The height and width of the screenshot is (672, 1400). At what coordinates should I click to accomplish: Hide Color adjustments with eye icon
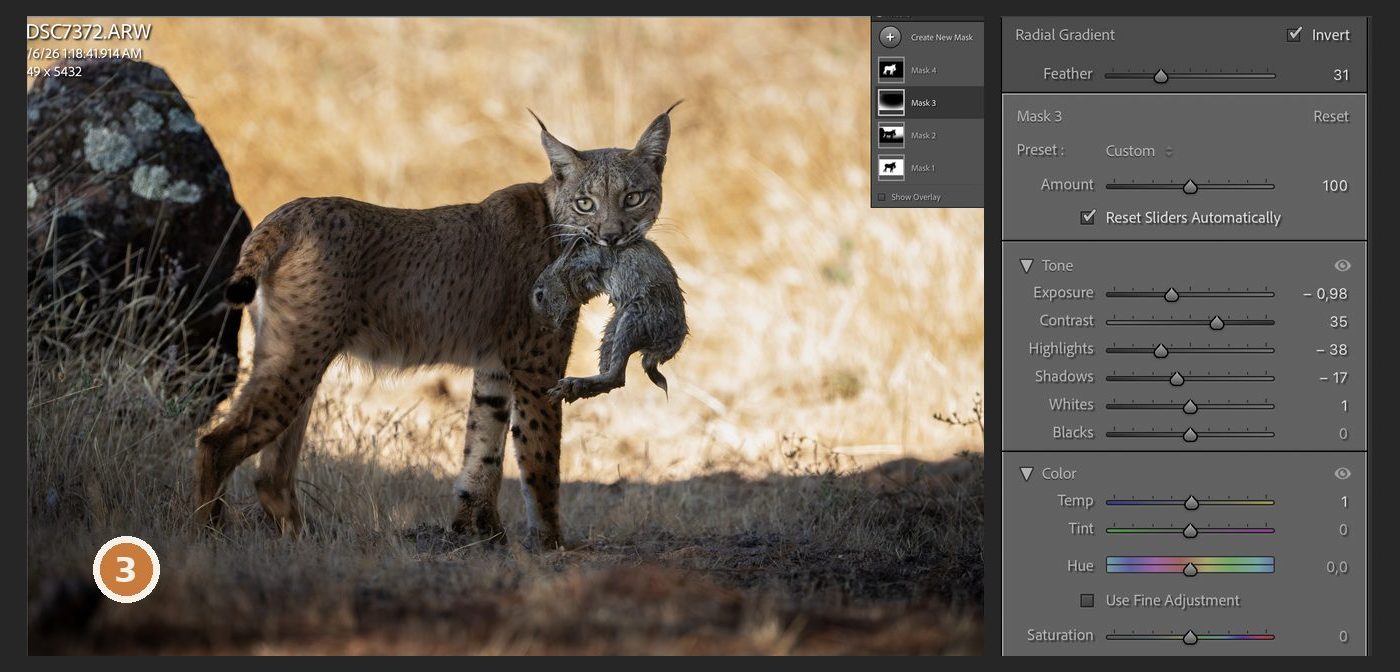(x=1342, y=473)
